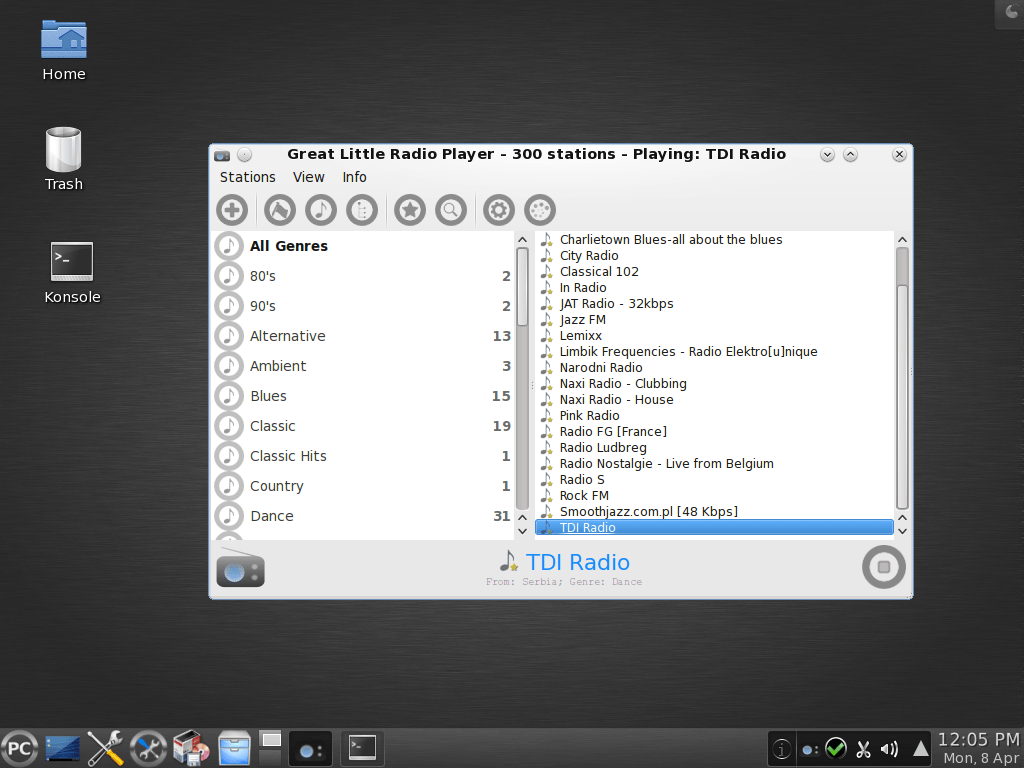Click the genre list down scroll arrow
Image resolution: width=1024 pixels, height=768 pixels.
tap(522, 531)
